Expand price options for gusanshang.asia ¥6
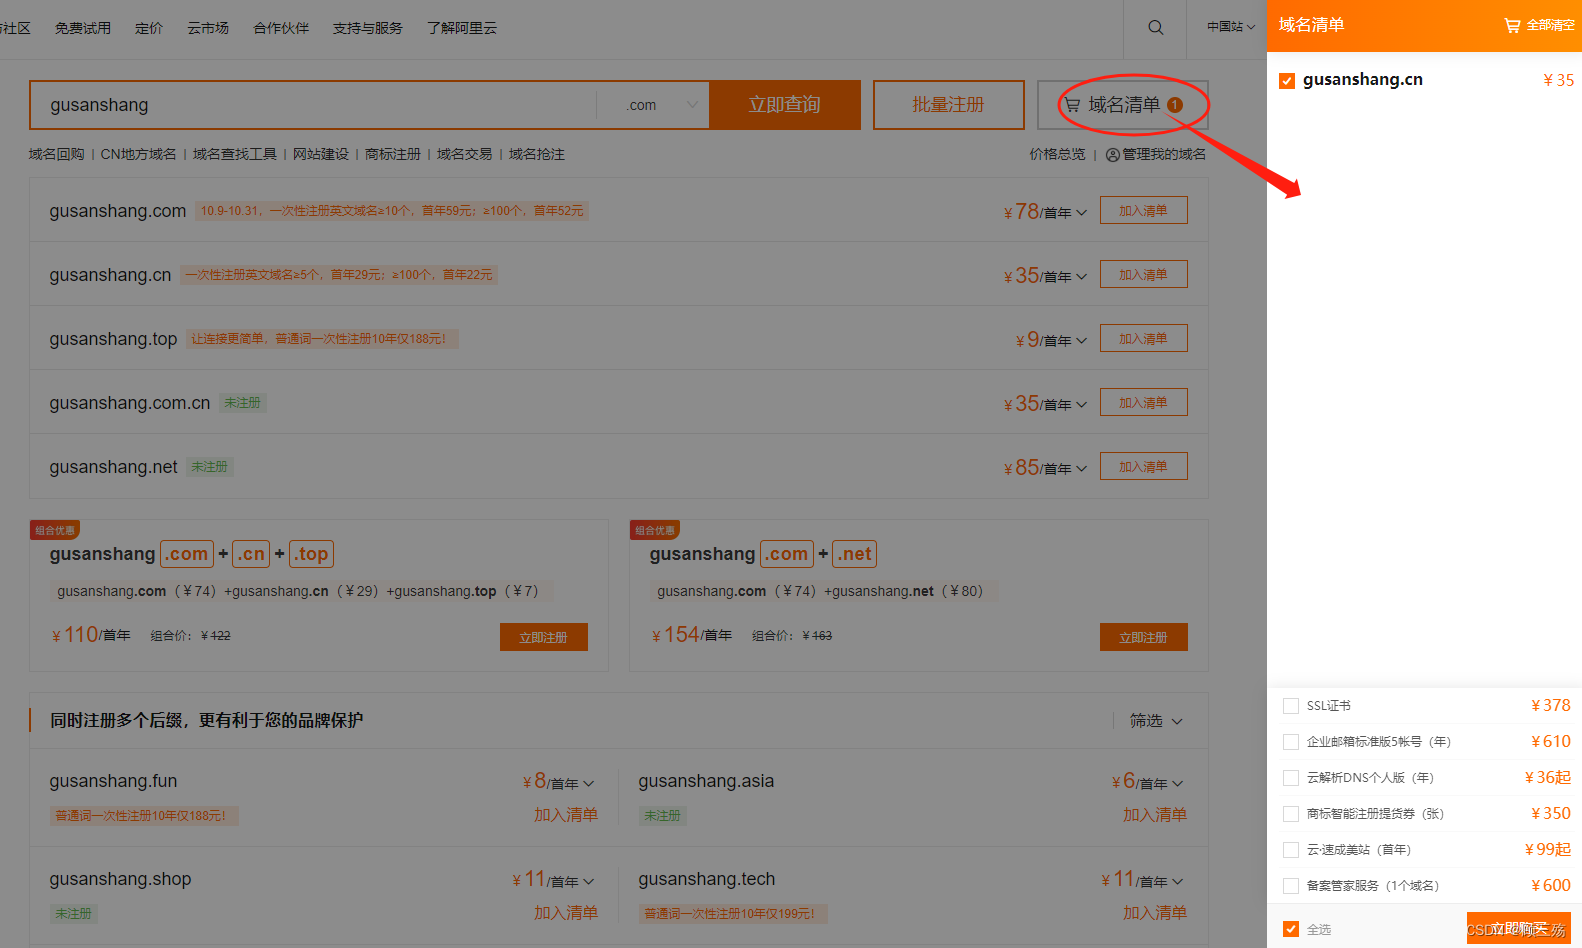This screenshot has width=1582, height=948. (1178, 784)
